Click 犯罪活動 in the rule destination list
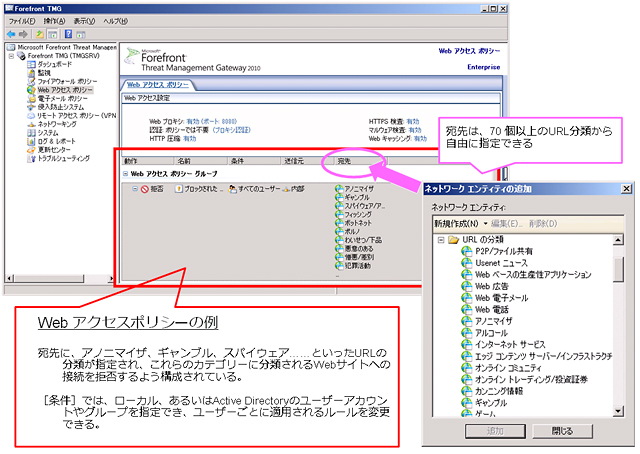640x454 pixels. click(358, 266)
